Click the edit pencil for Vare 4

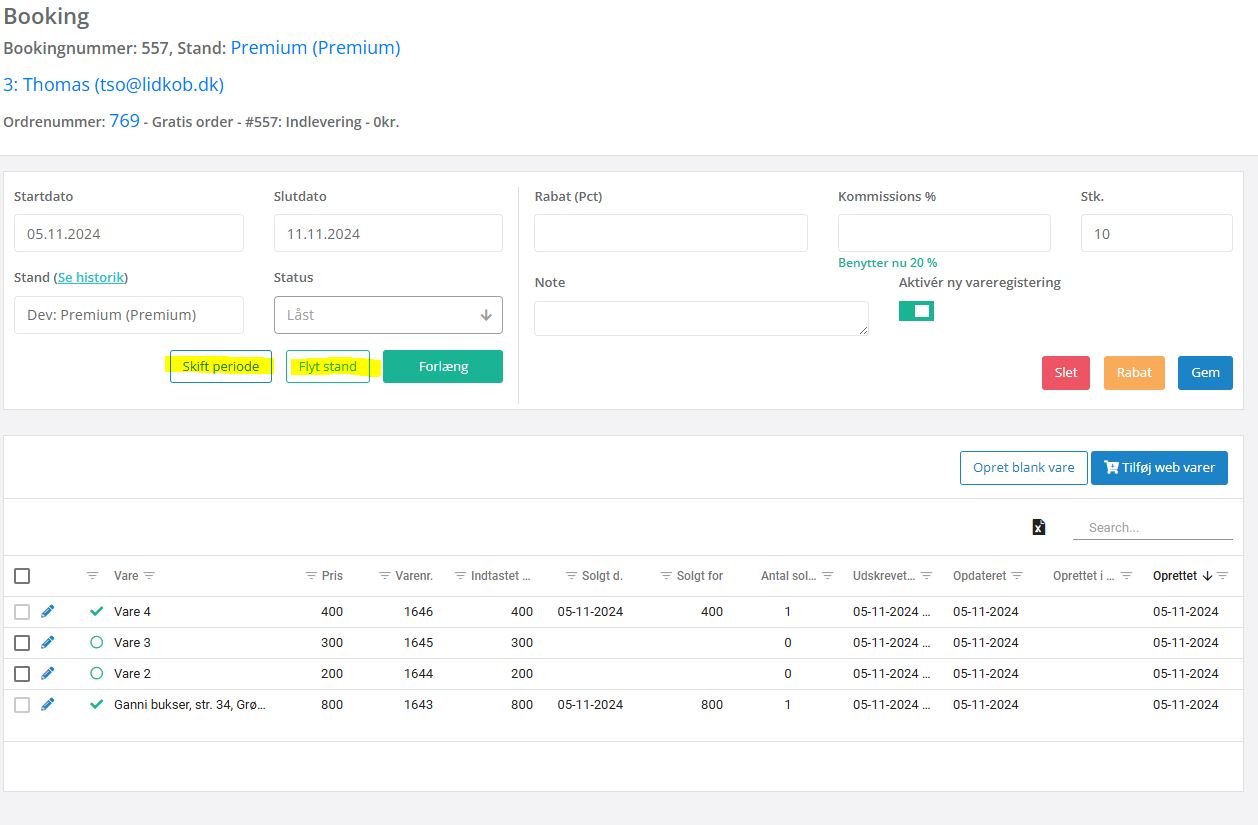pos(48,611)
